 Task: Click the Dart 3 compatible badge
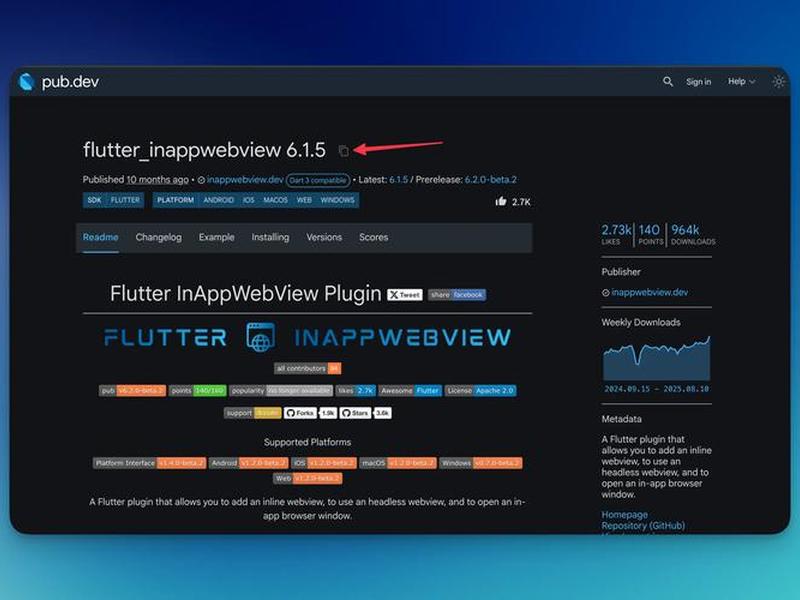click(318, 180)
